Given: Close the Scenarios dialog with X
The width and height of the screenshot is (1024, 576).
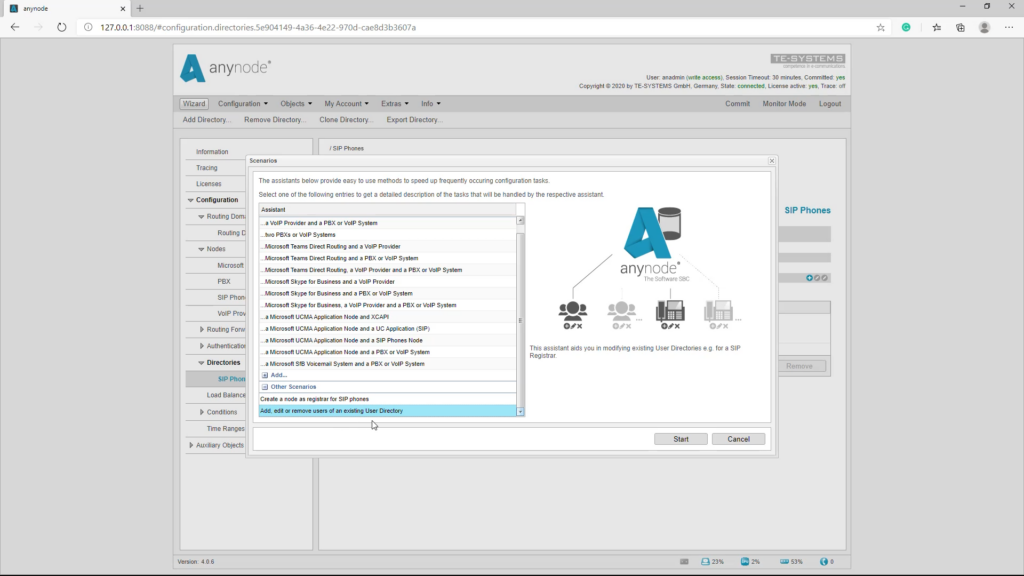Looking at the screenshot, I should pyautogui.click(x=772, y=161).
